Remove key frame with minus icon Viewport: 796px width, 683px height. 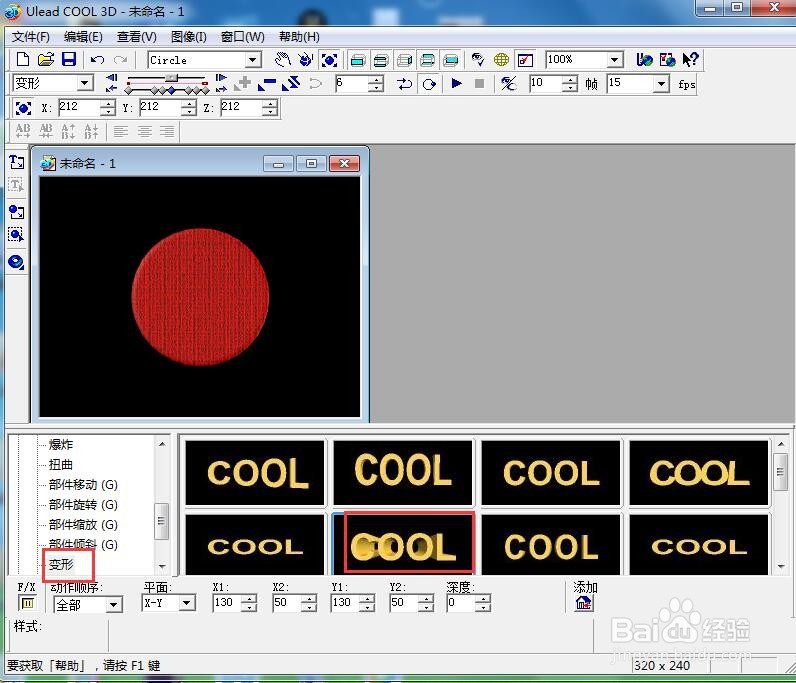267,83
